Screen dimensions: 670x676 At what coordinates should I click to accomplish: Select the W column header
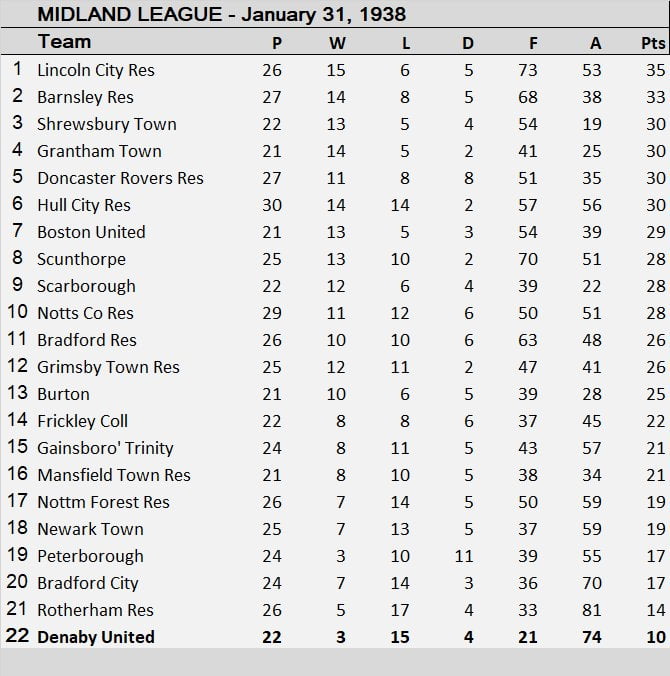(x=337, y=43)
